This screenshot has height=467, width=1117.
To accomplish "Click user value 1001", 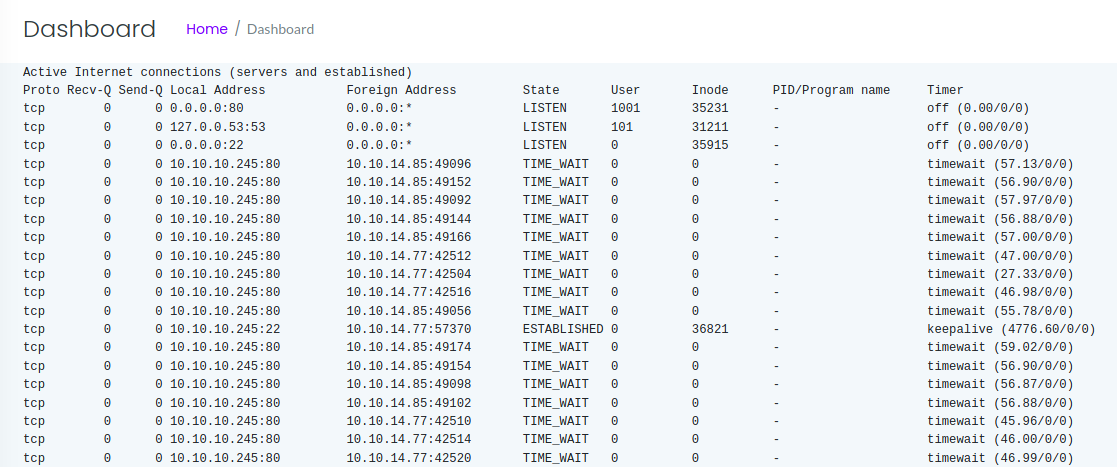I will (x=625, y=109).
